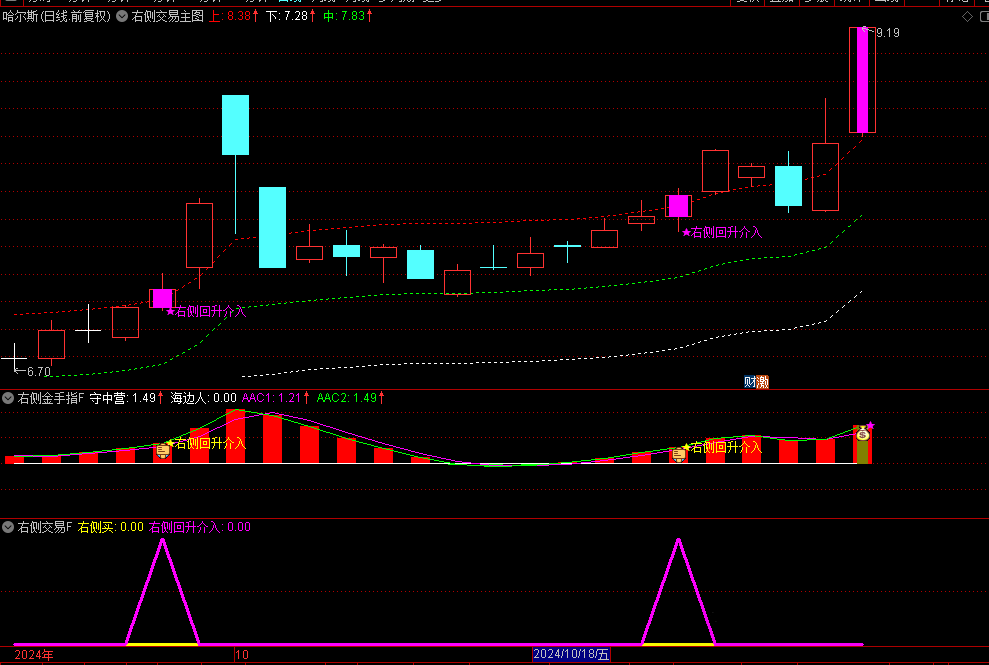Screen dimensions: 989x665
Task: Click the 上: 8.38 indicator value
Action: pyautogui.click(x=233, y=16)
